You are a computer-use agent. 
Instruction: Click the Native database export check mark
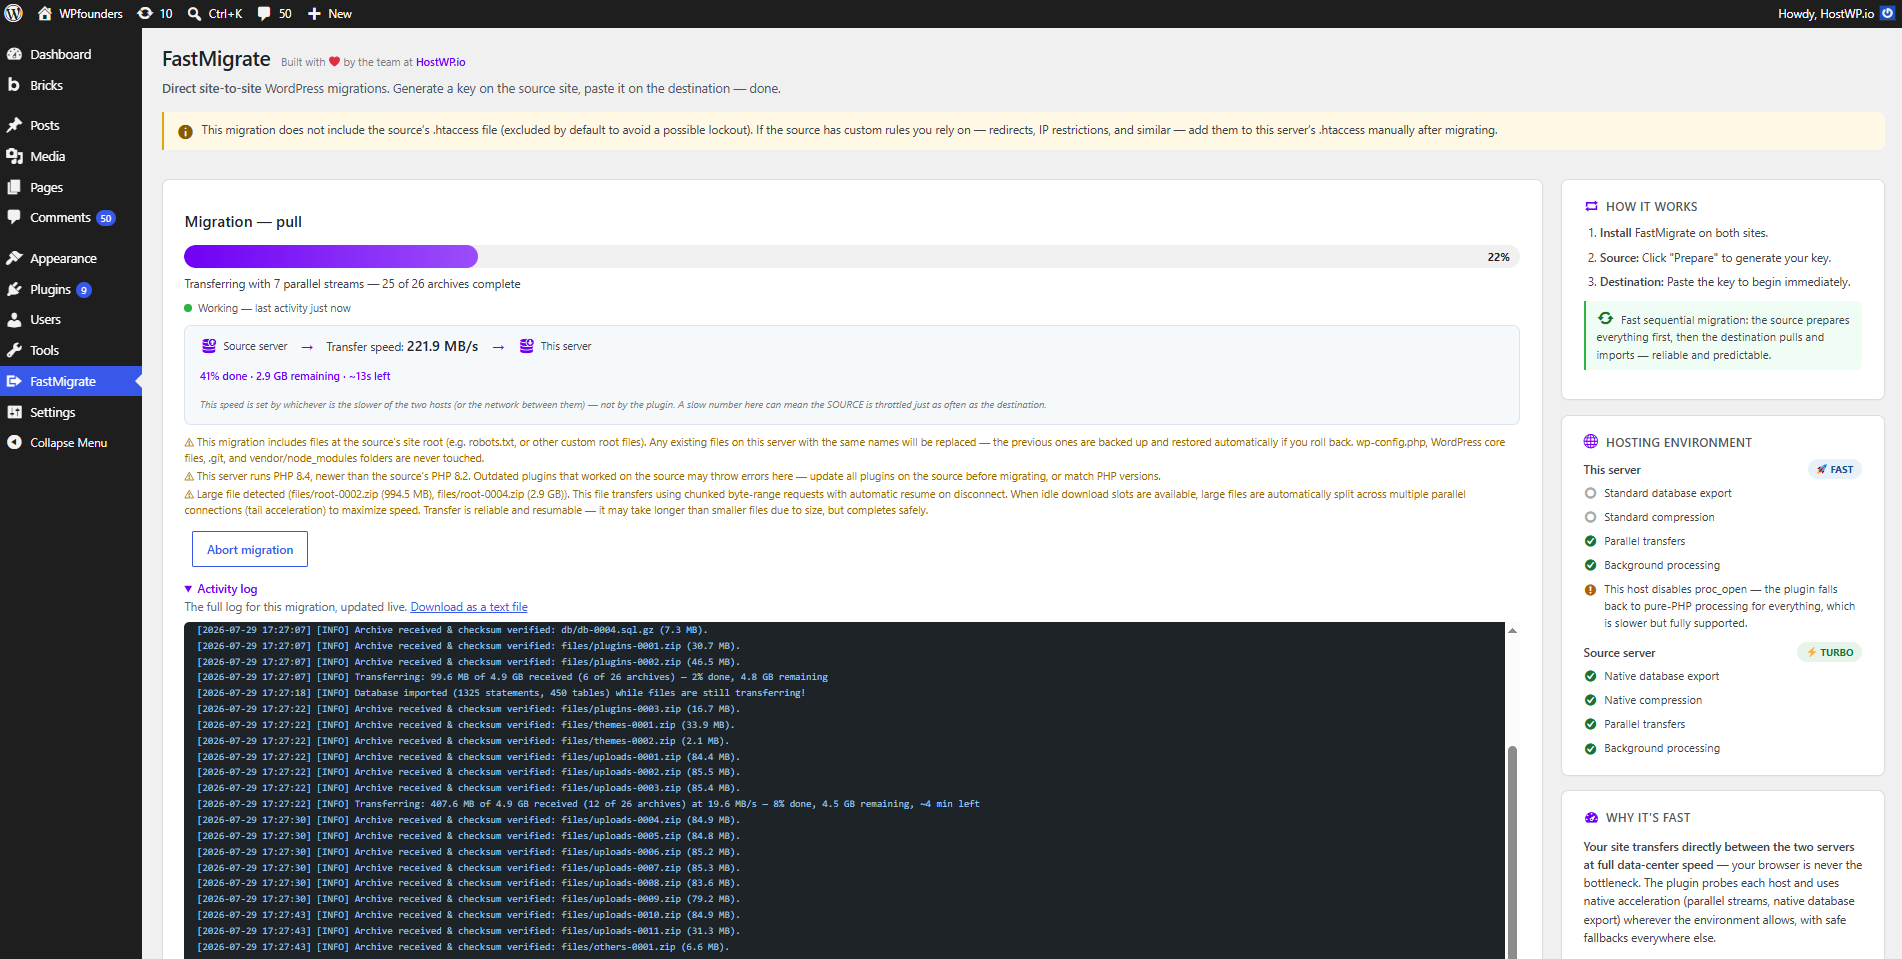[x=1590, y=676]
